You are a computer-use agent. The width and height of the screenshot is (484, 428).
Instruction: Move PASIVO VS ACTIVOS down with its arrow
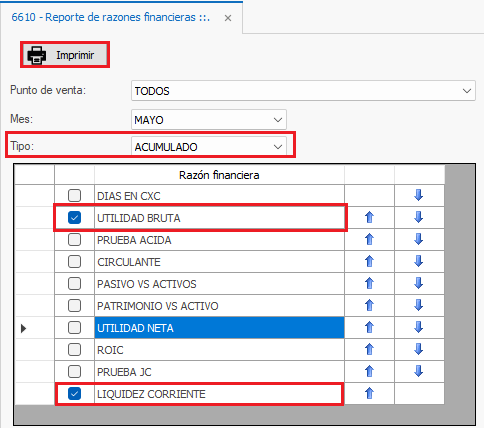click(419, 283)
